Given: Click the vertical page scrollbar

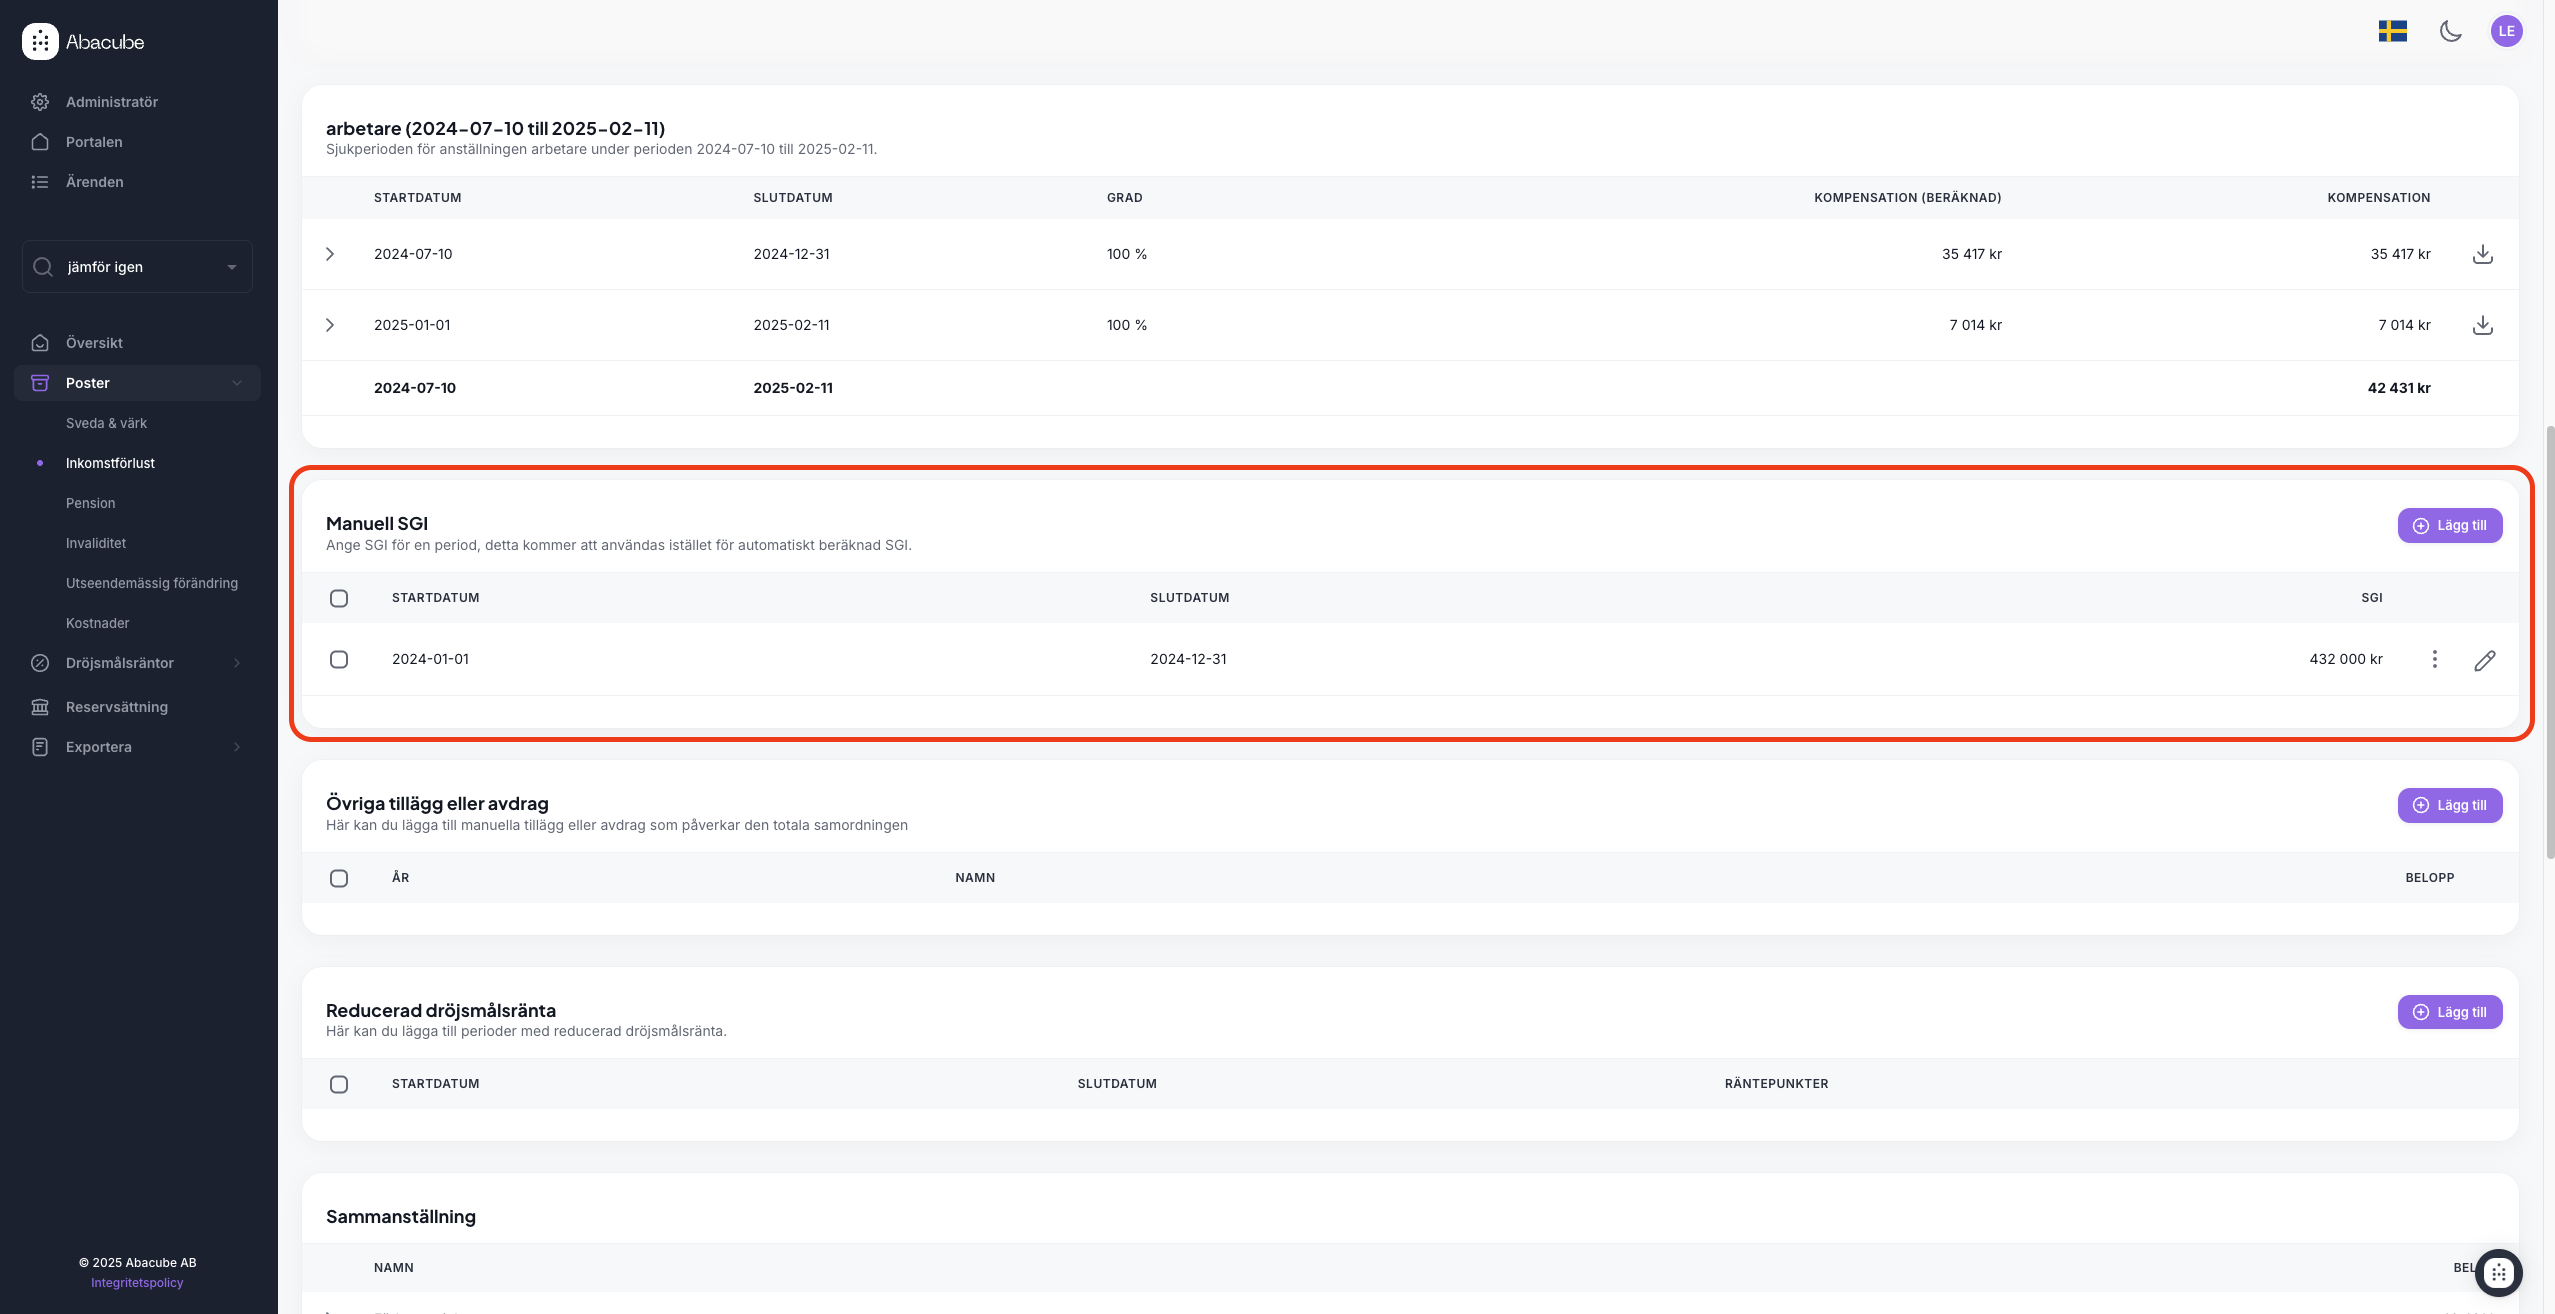Looking at the screenshot, I should [2549, 640].
